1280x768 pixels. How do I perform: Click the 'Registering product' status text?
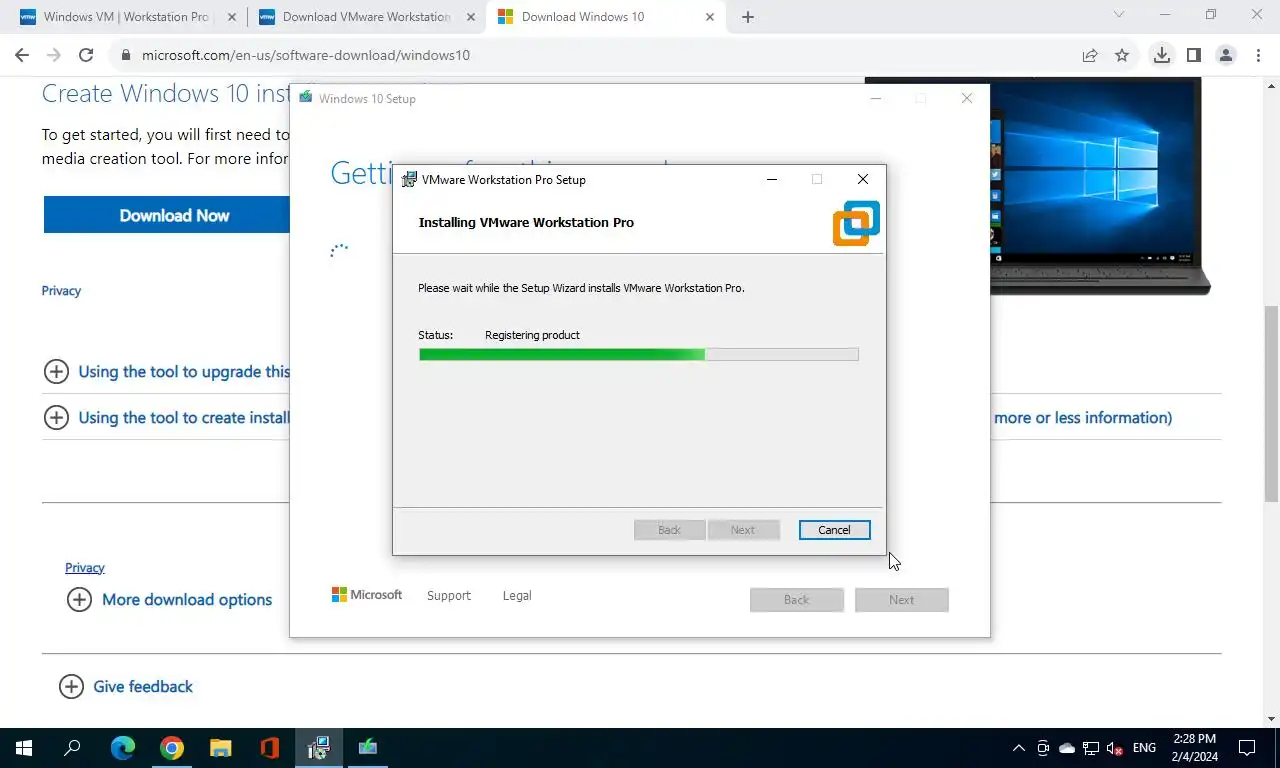tap(532, 335)
